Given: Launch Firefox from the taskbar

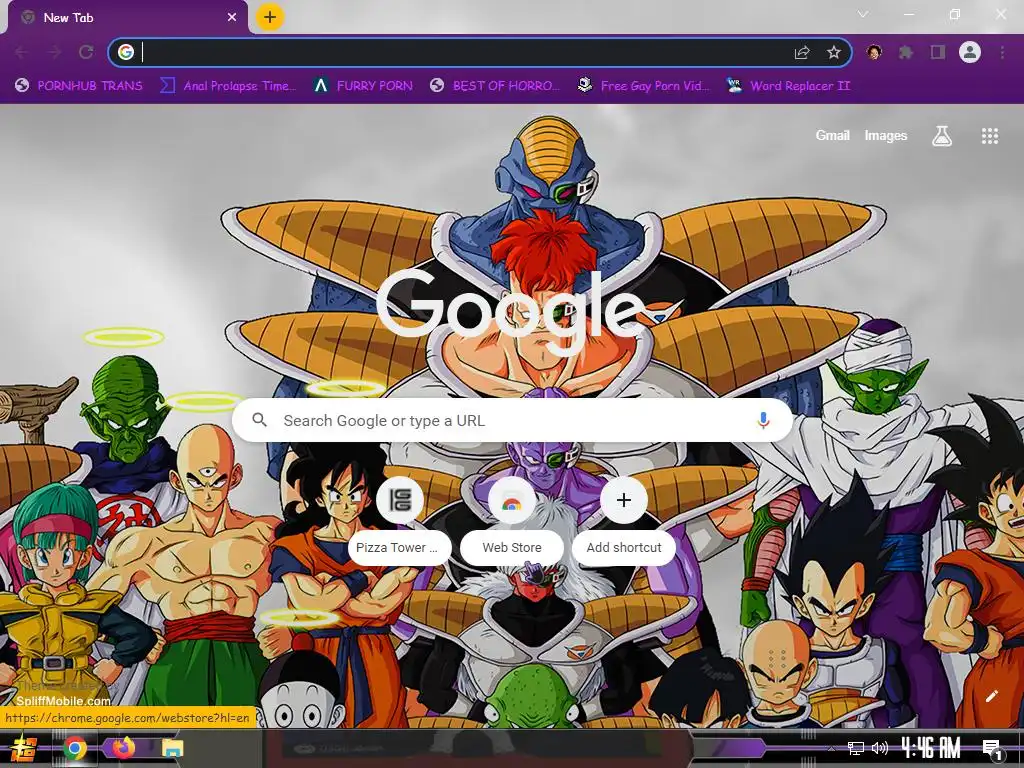Looking at the screenshot, I should point(124,747).
